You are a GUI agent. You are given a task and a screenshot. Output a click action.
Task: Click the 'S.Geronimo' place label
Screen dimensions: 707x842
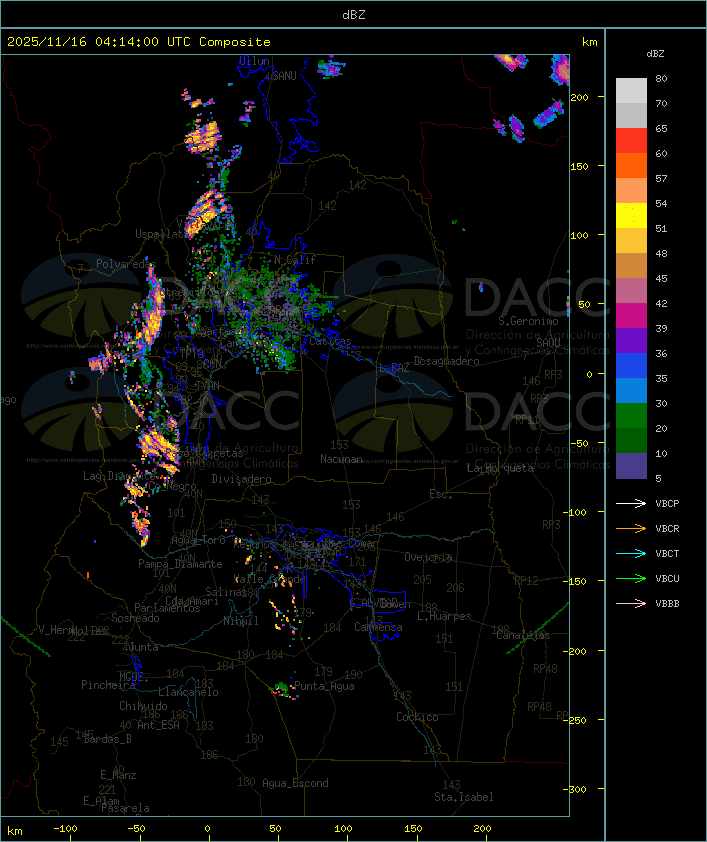tap(528, 321)
